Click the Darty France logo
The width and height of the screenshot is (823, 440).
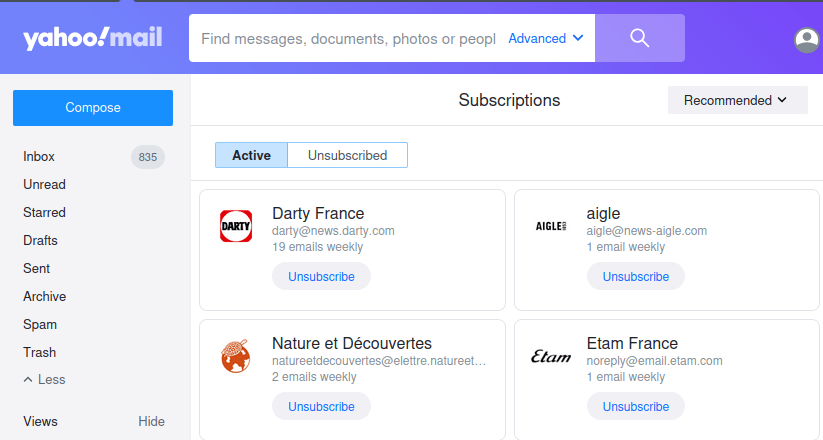(236, 226)
